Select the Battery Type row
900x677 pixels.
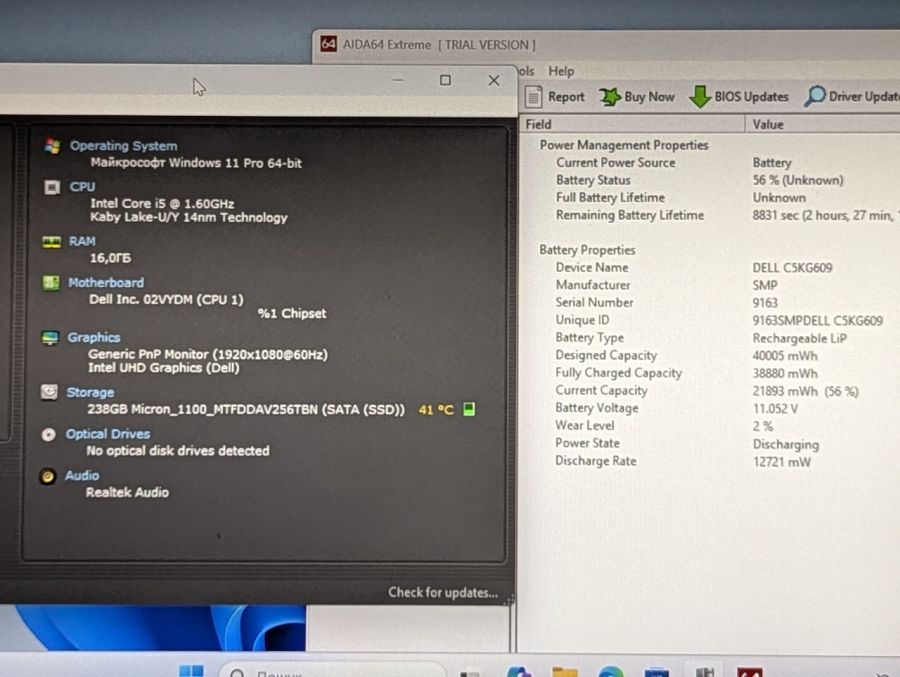point(709,338)
